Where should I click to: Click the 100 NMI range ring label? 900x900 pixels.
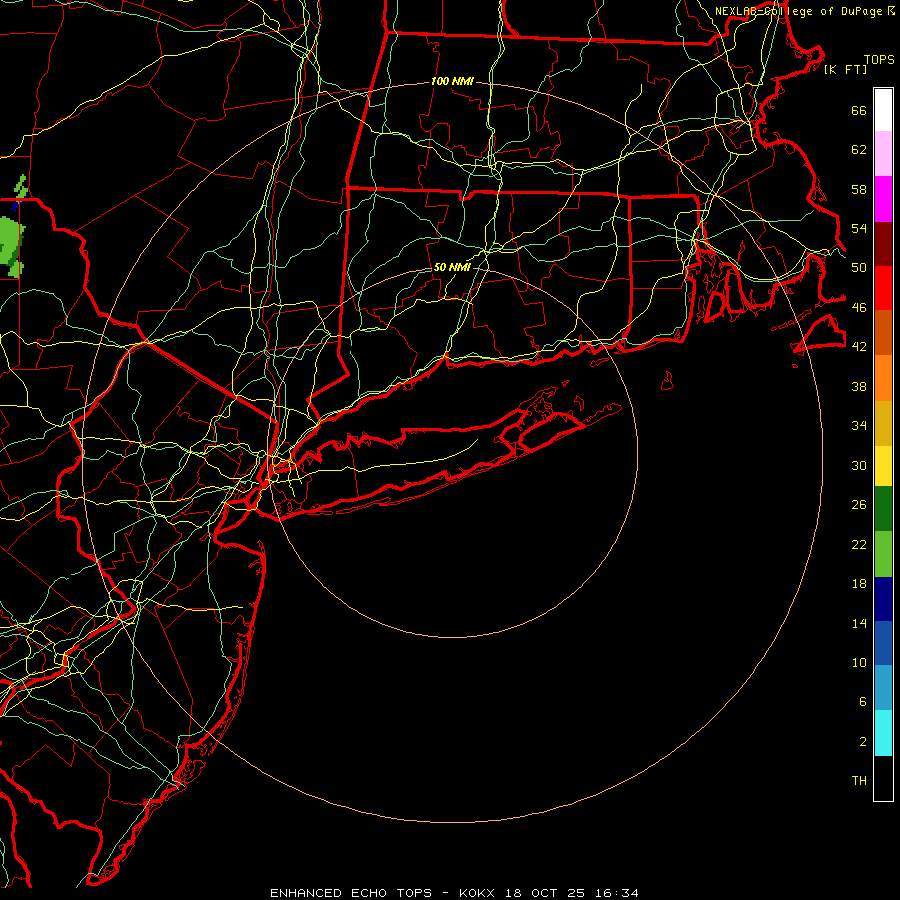[452, 81]
